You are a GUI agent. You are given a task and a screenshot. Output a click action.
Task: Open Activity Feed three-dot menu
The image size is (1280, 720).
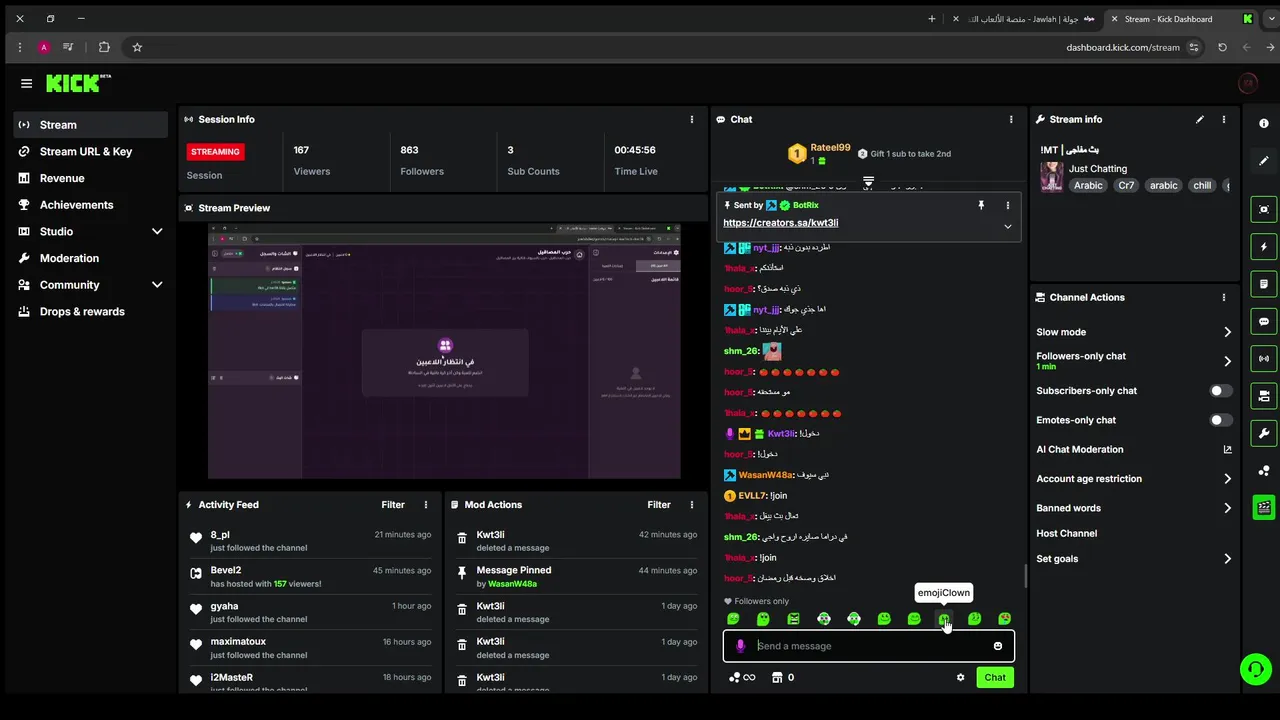tap(426, 505)
